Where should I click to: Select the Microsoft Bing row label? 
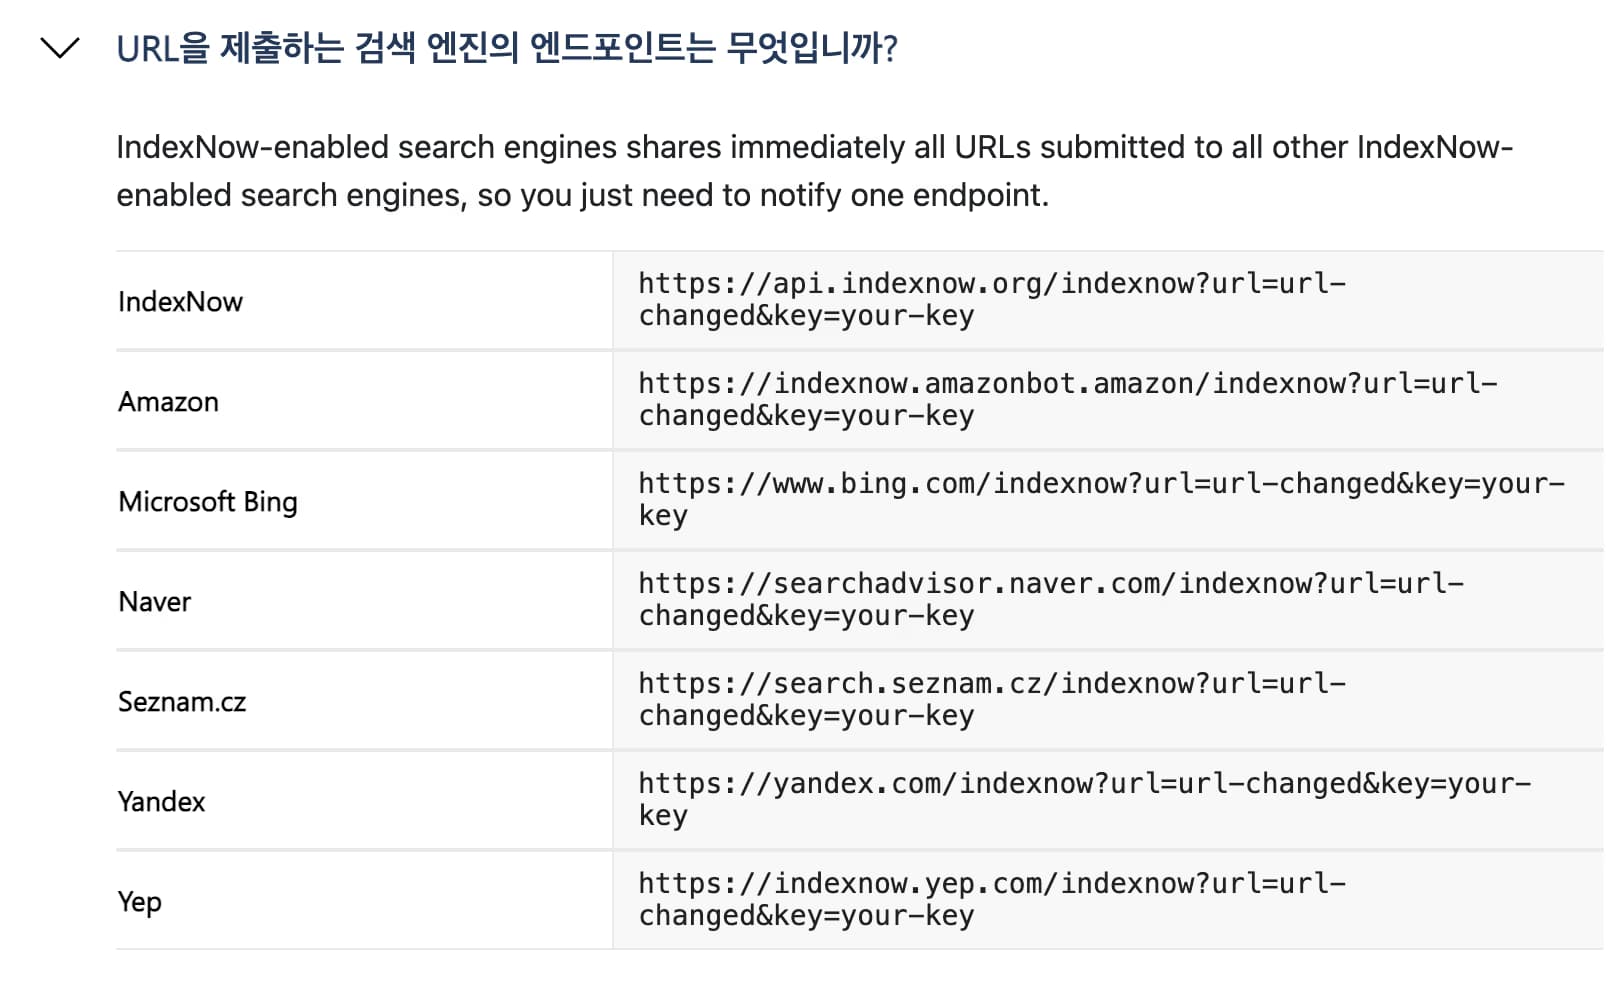pos(207,501)
